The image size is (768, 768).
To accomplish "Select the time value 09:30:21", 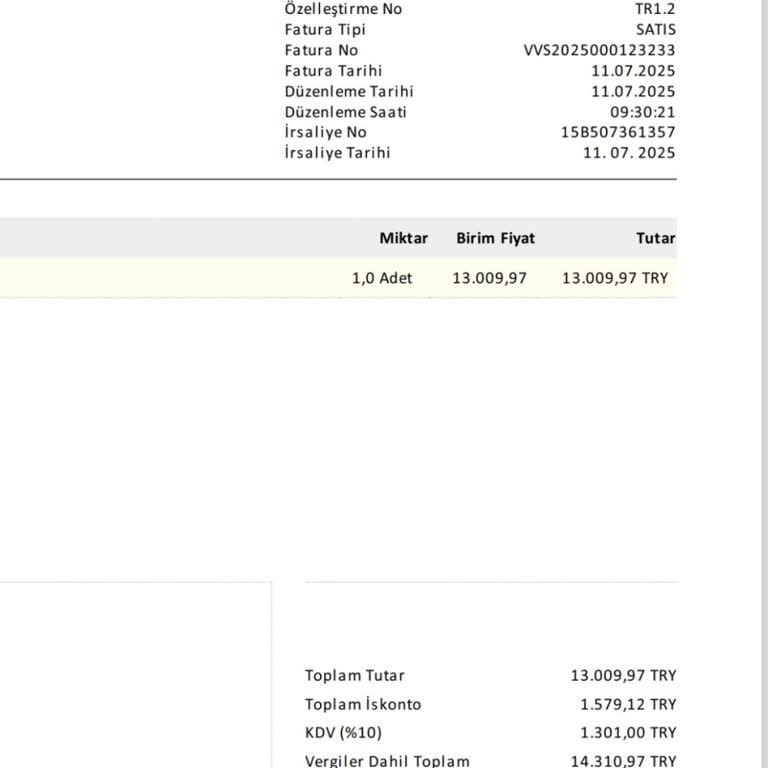I will click(643, 112).
